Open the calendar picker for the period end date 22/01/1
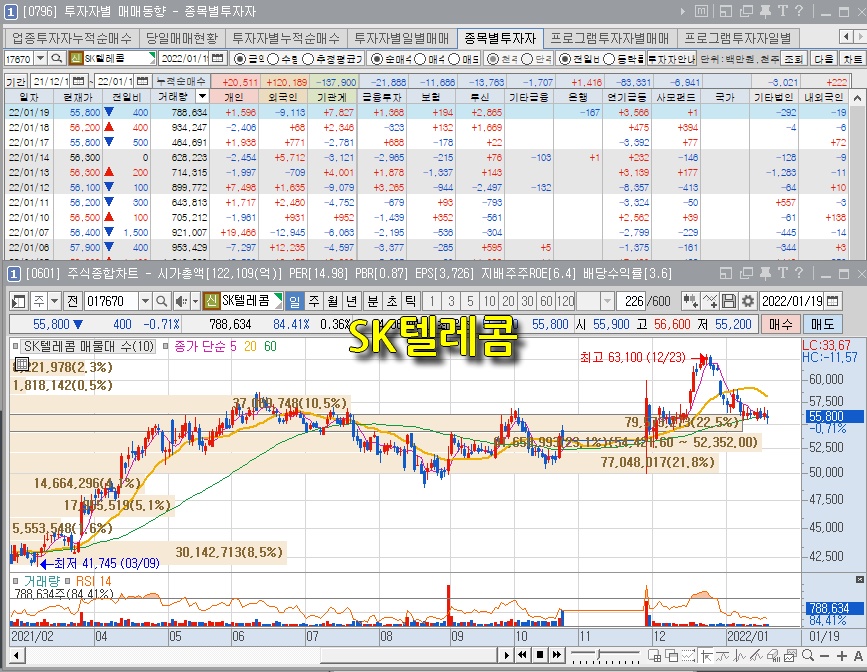The height and width of the screenshot is (672, 867). pos(143,81)
